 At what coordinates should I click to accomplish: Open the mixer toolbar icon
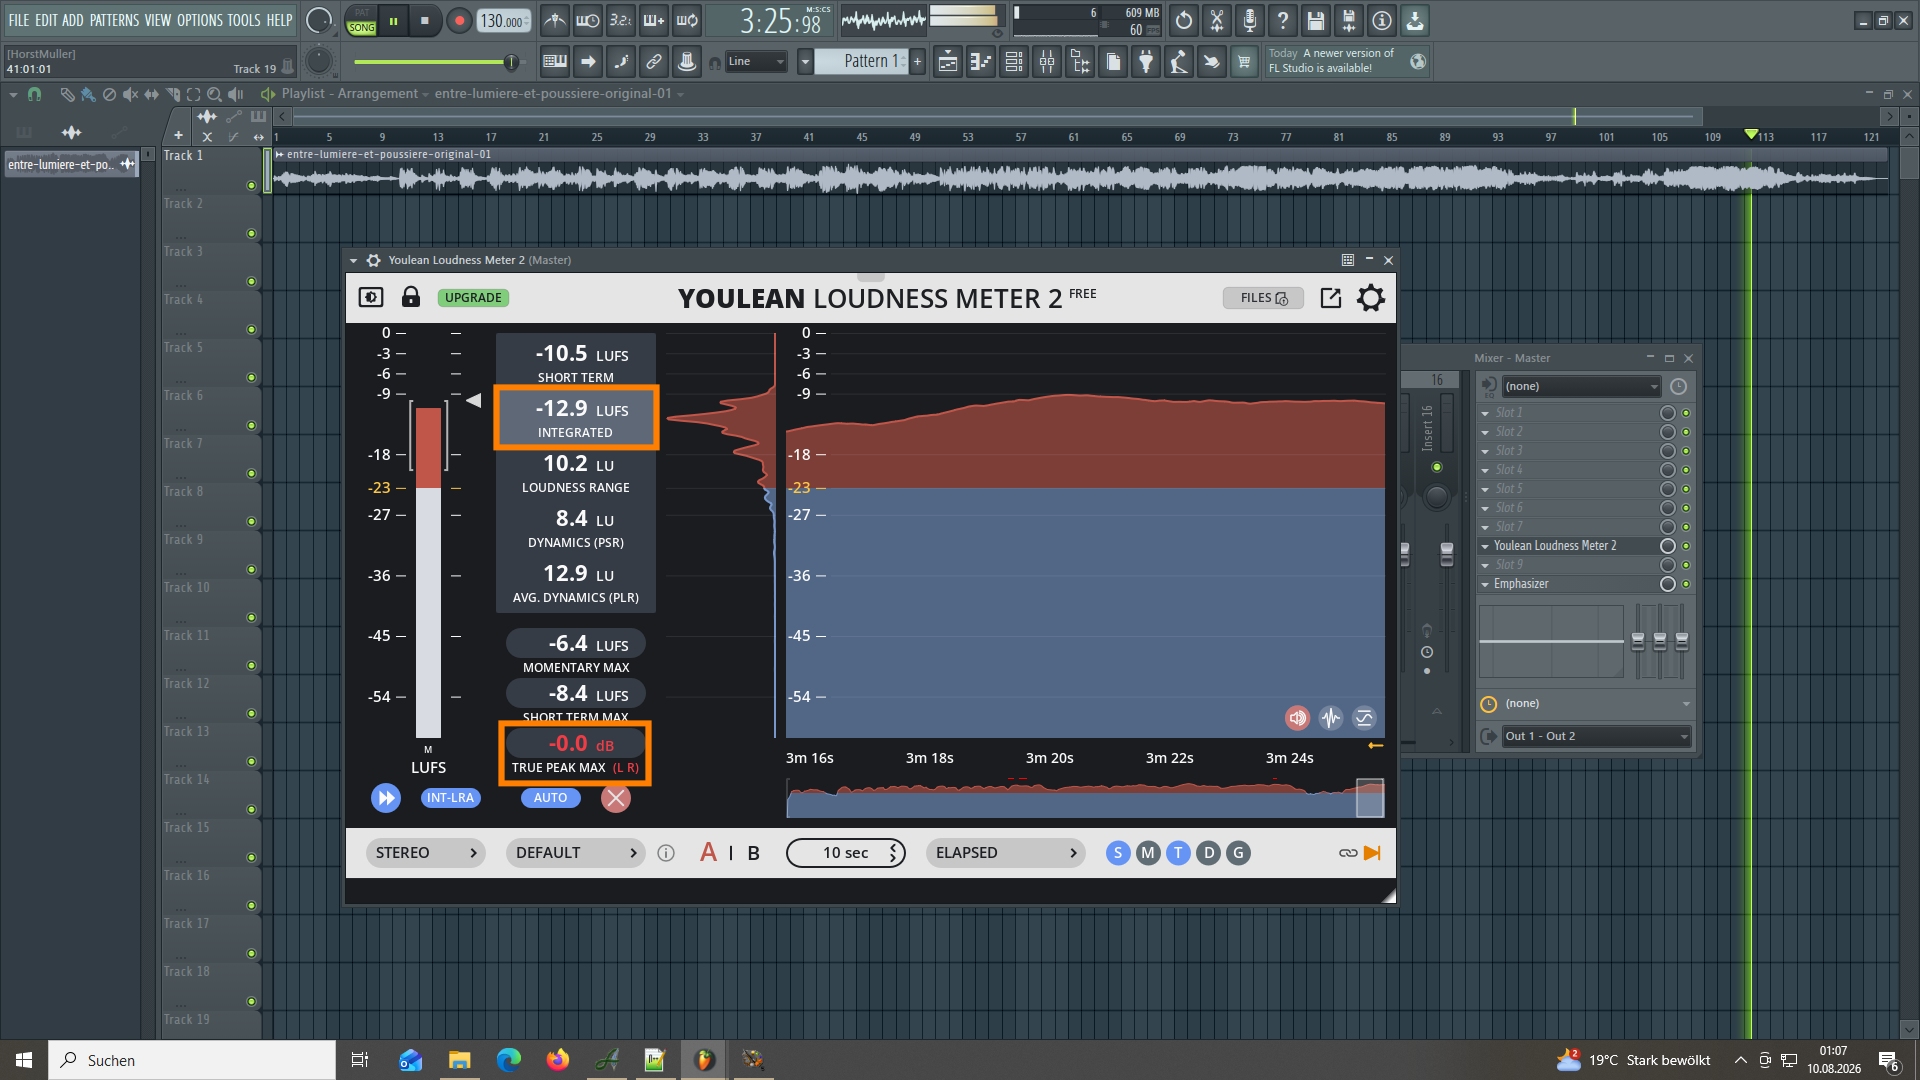tap(1047, 62)
